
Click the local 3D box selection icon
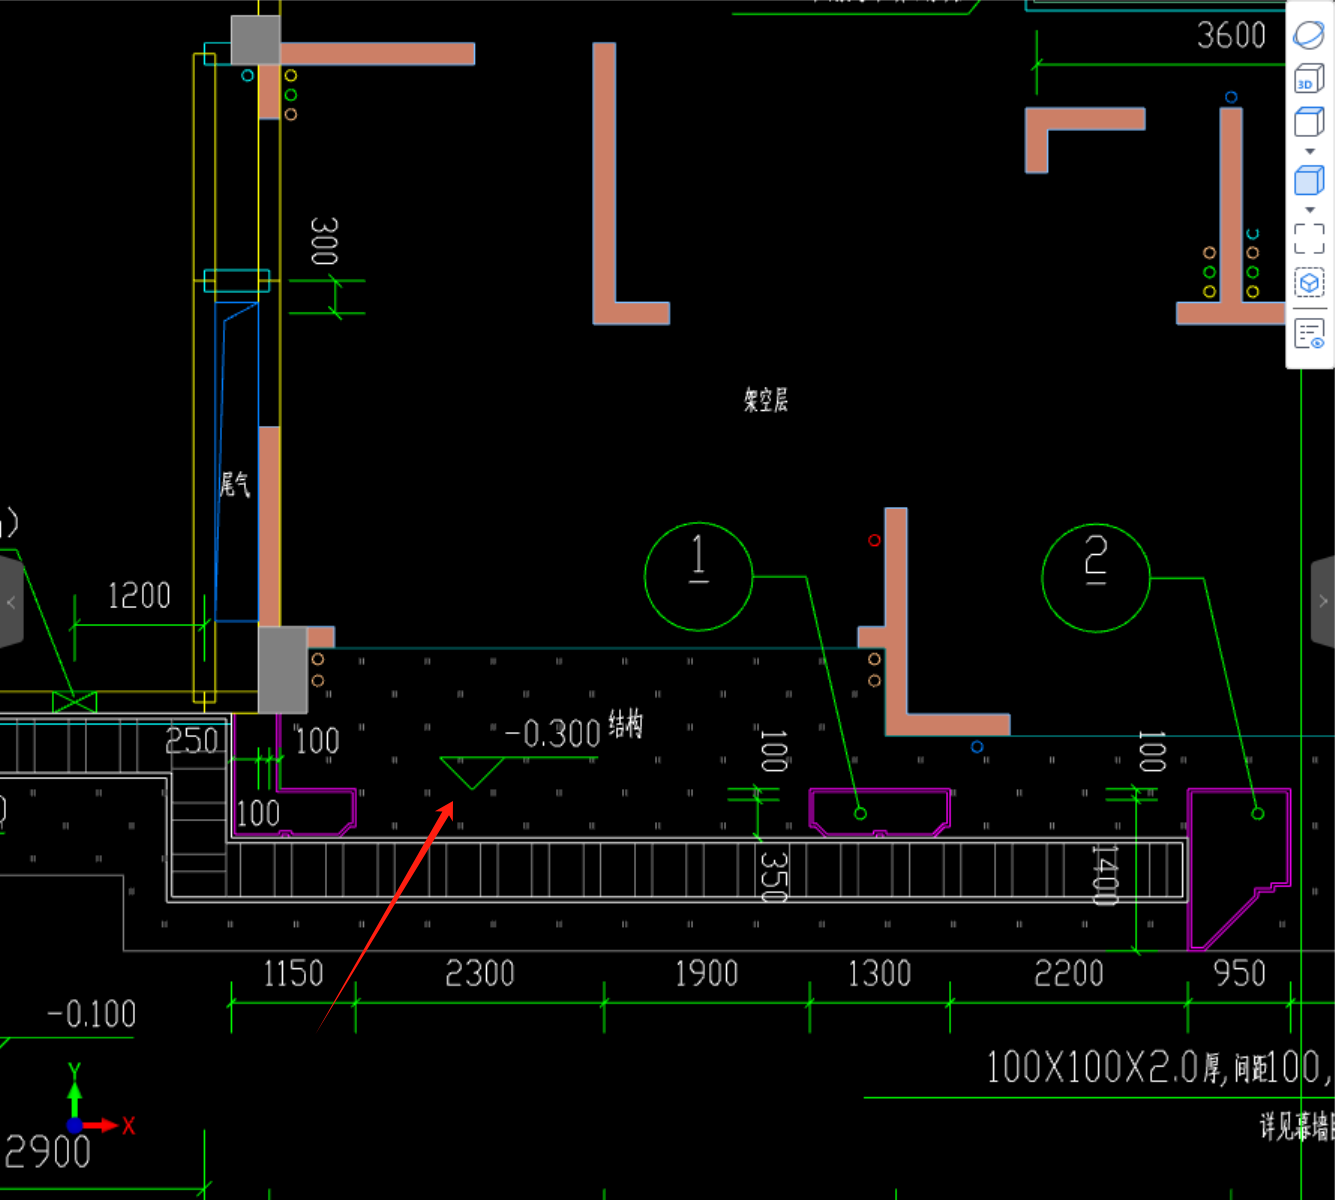pos(1309,283)
